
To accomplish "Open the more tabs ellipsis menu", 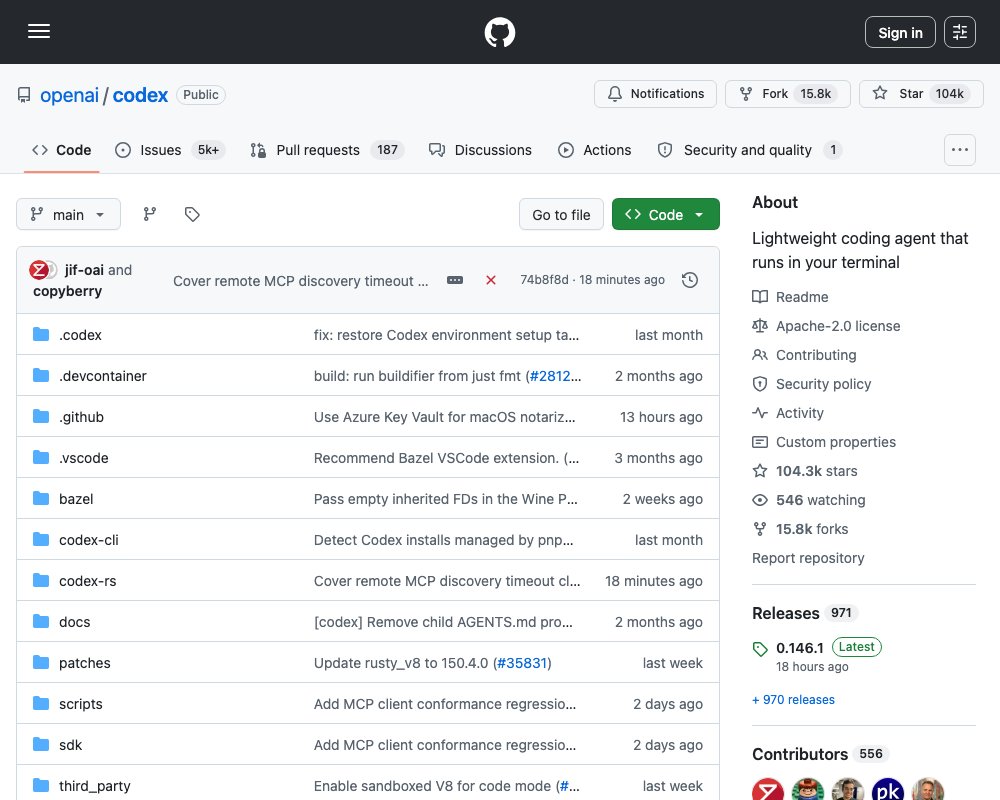I will click(959, 150).
